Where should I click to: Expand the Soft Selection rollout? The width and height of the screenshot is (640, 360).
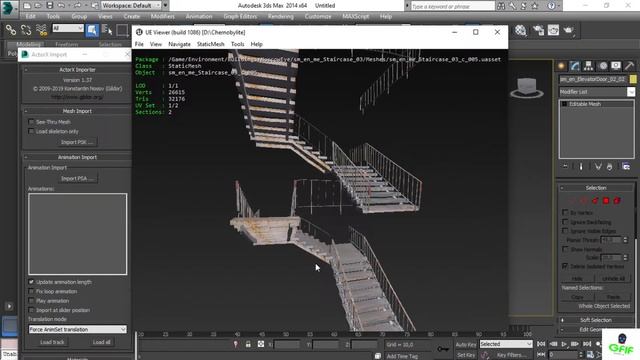pyautogui.click(x=596, y=320)
